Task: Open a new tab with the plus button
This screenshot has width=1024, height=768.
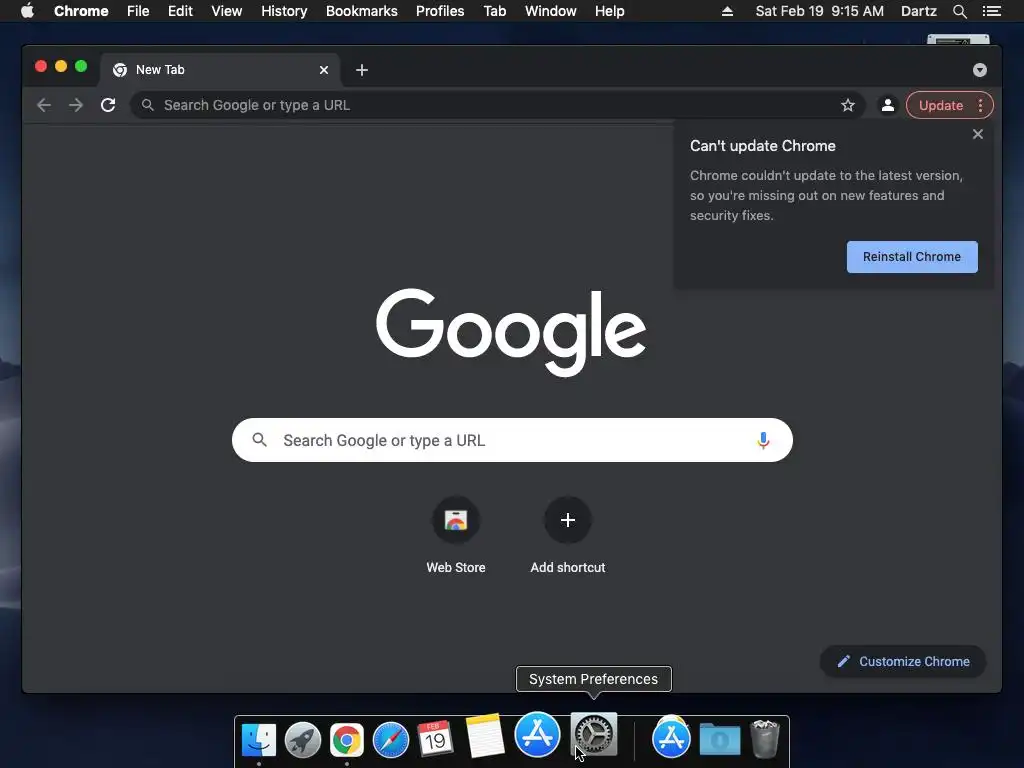Action: 362,70
